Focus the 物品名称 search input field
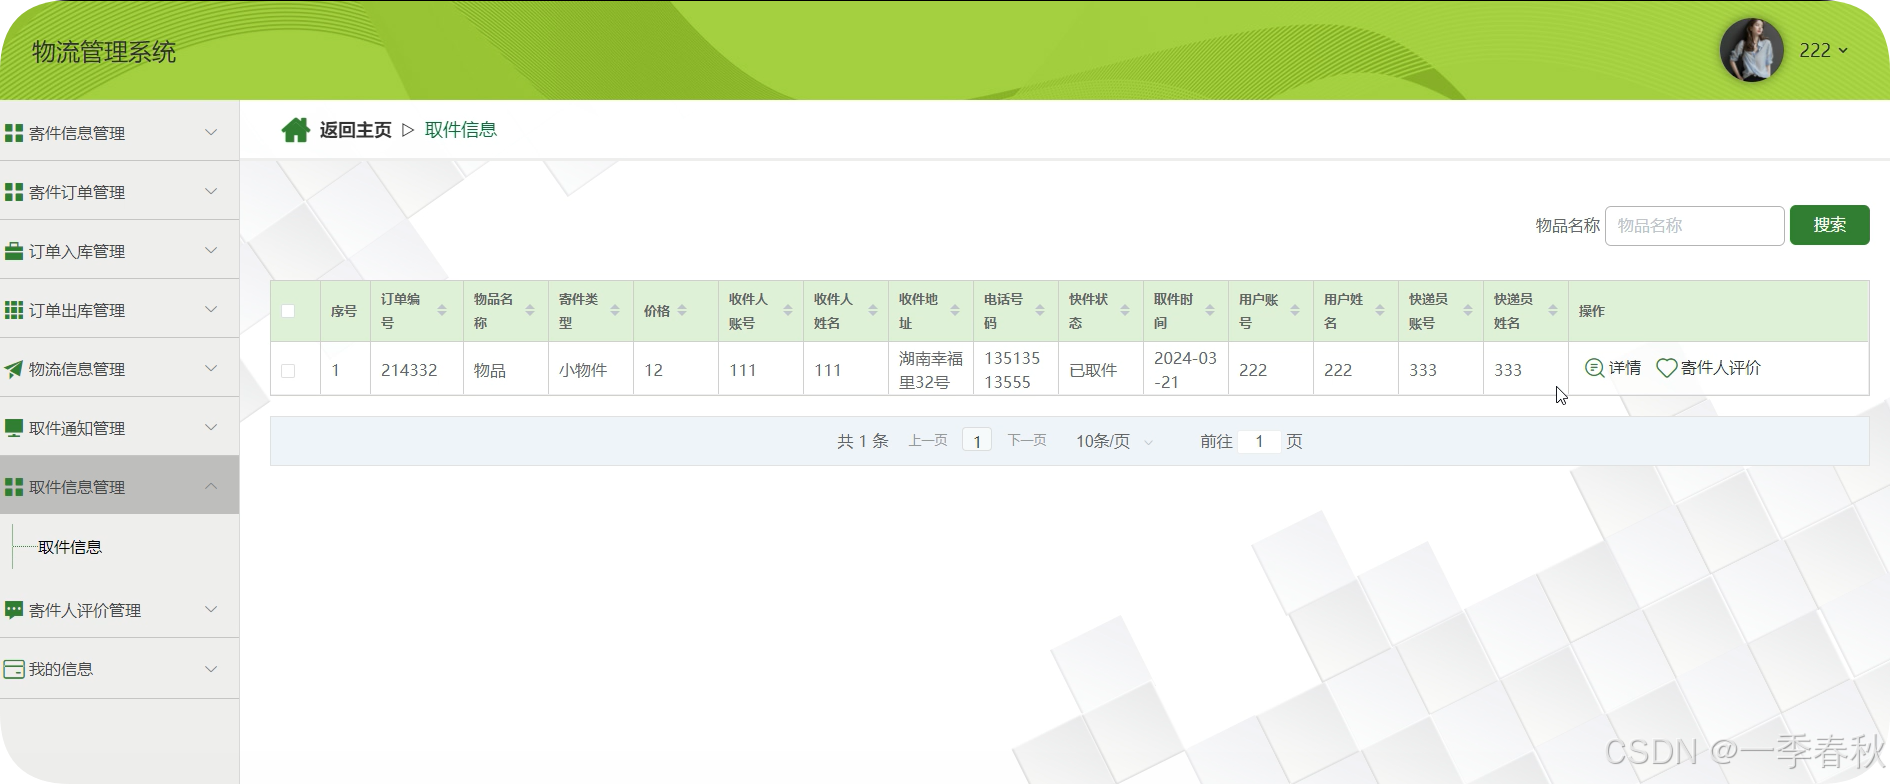 [x=1694, y=225]
